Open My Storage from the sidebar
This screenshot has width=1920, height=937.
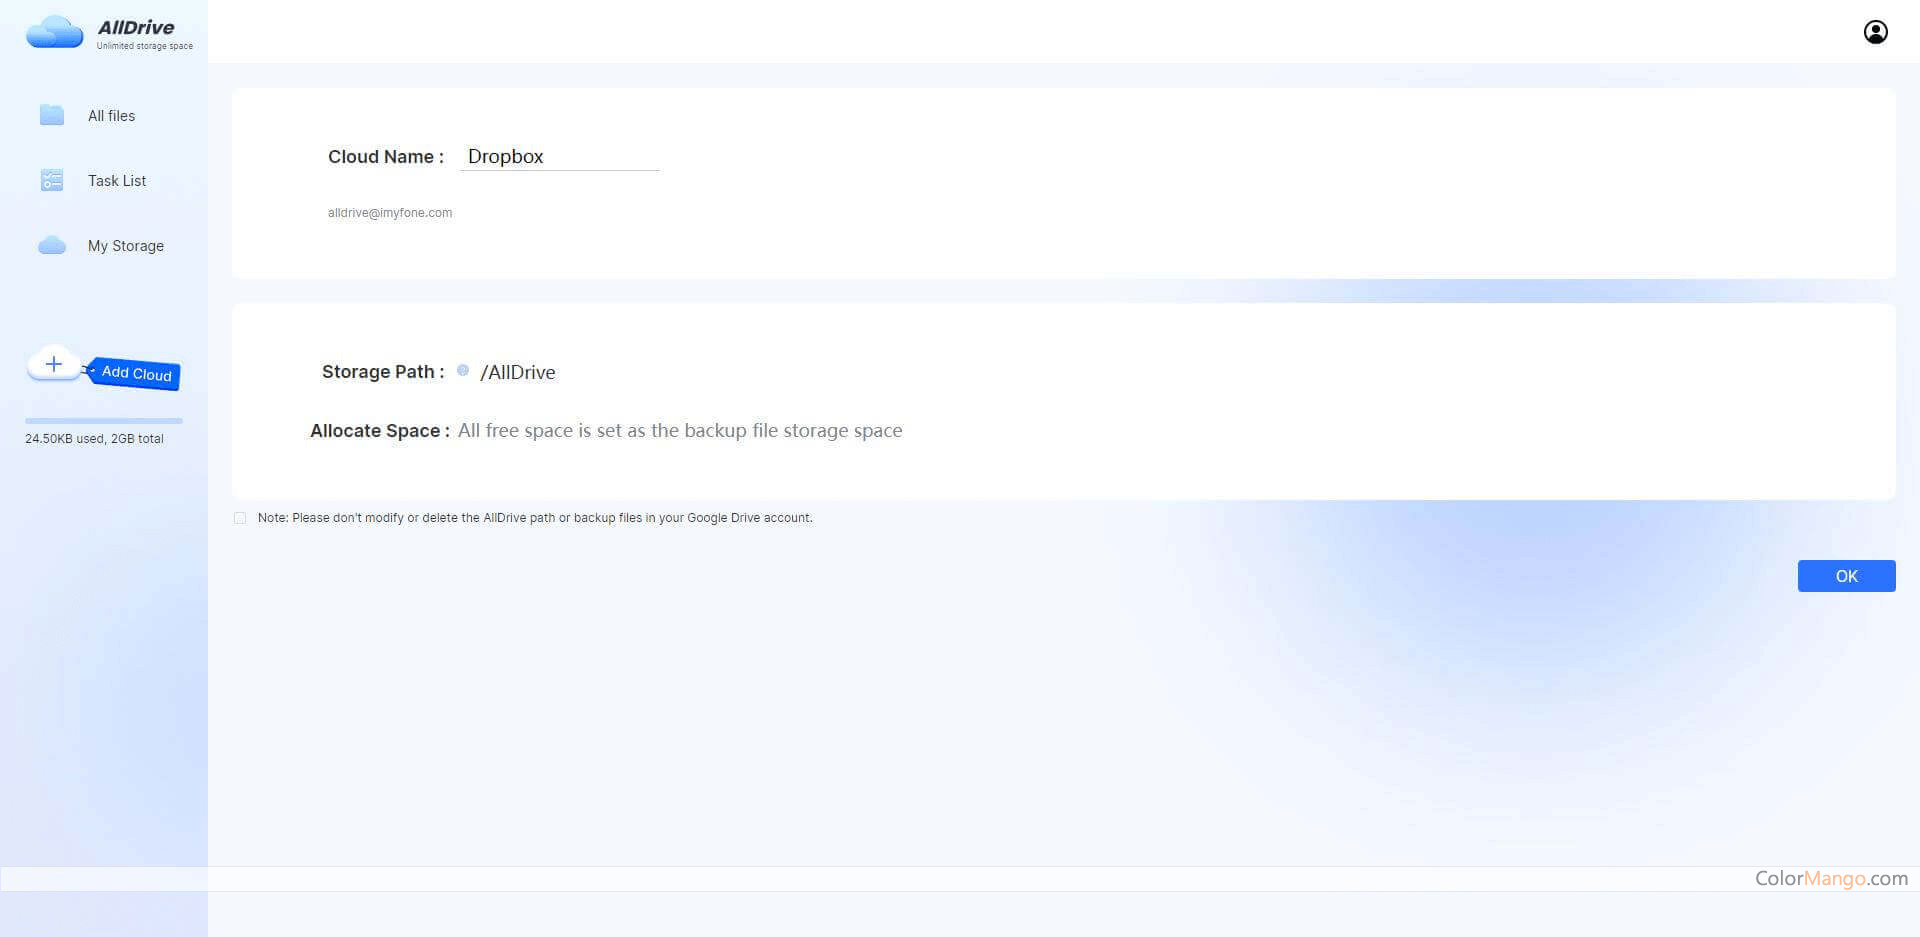point(126,246)
